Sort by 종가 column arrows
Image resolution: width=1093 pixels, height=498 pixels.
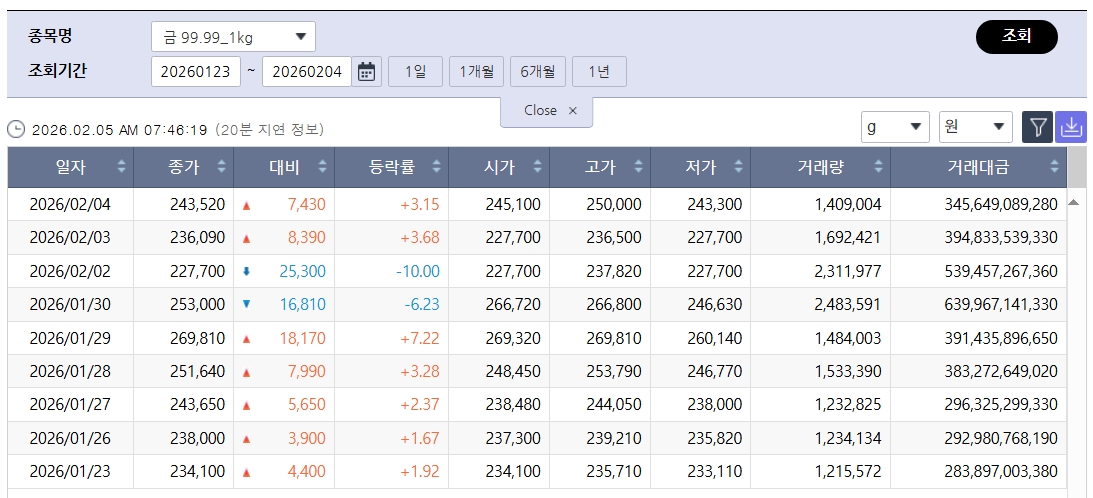click(222, 167)
